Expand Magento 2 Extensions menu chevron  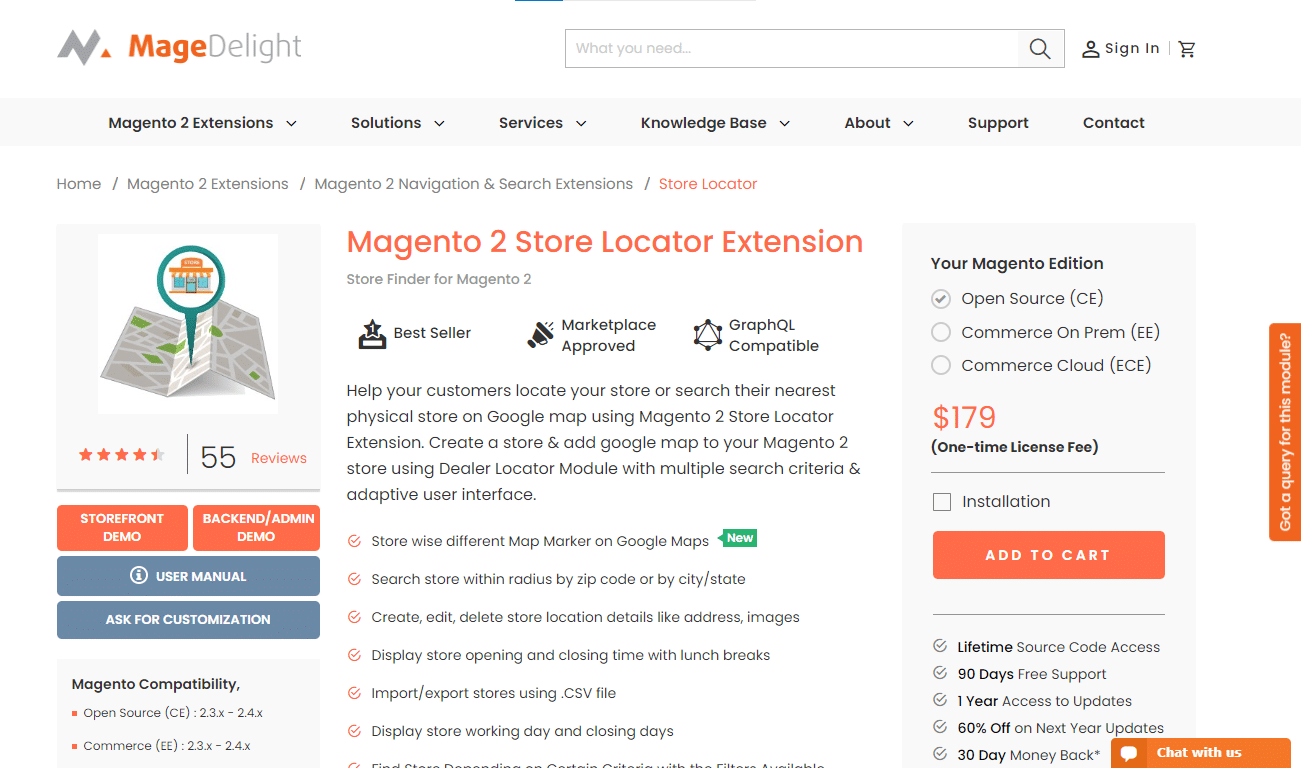[291, 124]
